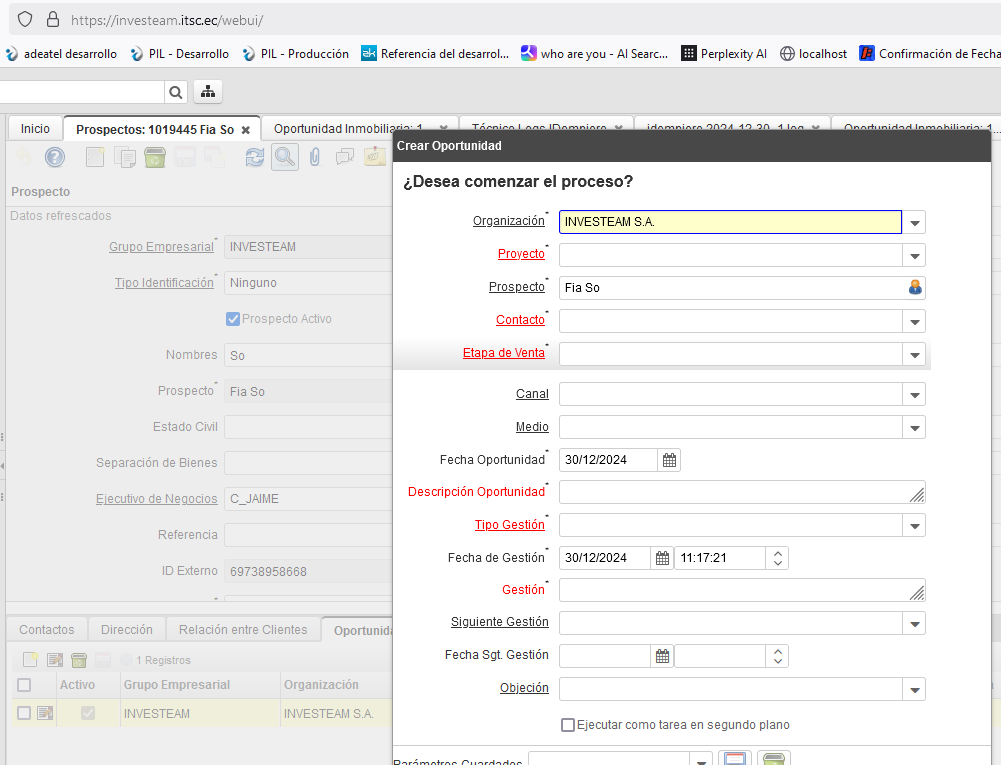Click the magnifier icon in the search box
Viewport: 1001px width, 765px height.
point(176,92)
